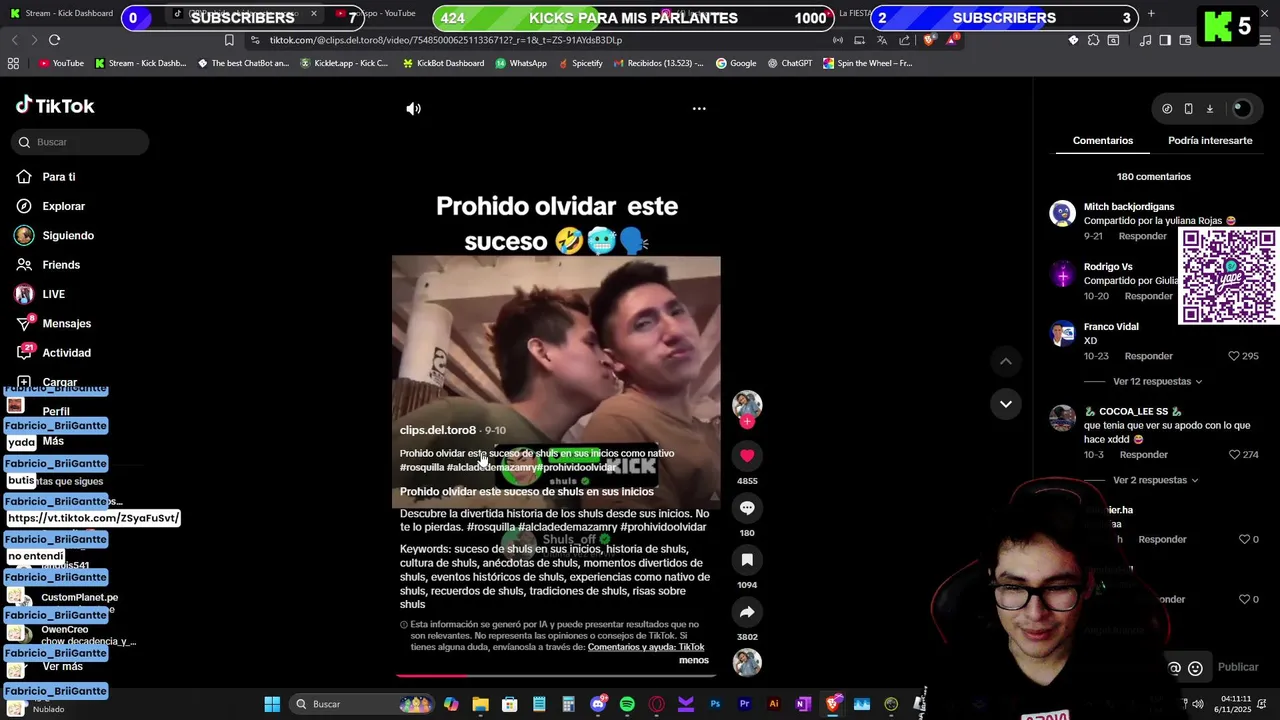Screen dimensions: 1280x720
Task: Open Discord from the taskbar
Action: coord(598,704)
